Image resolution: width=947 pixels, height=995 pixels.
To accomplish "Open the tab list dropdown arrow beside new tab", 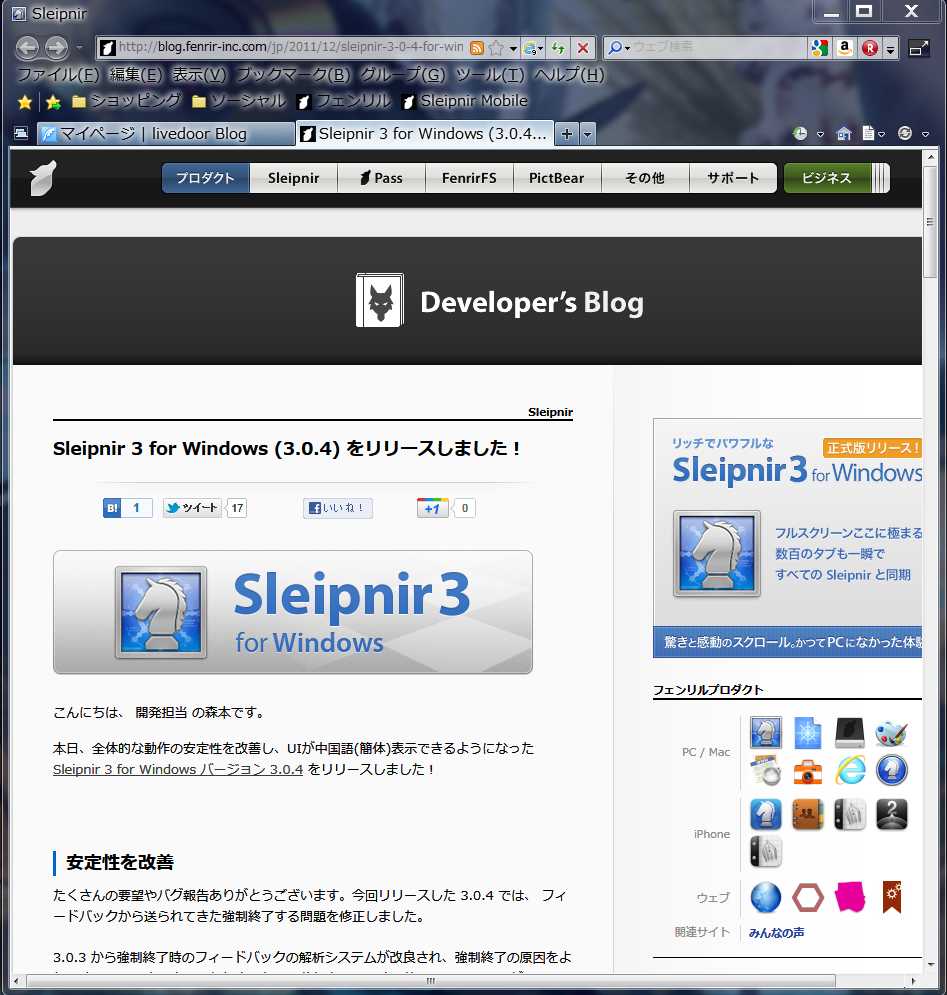I will tap(588, 134).
